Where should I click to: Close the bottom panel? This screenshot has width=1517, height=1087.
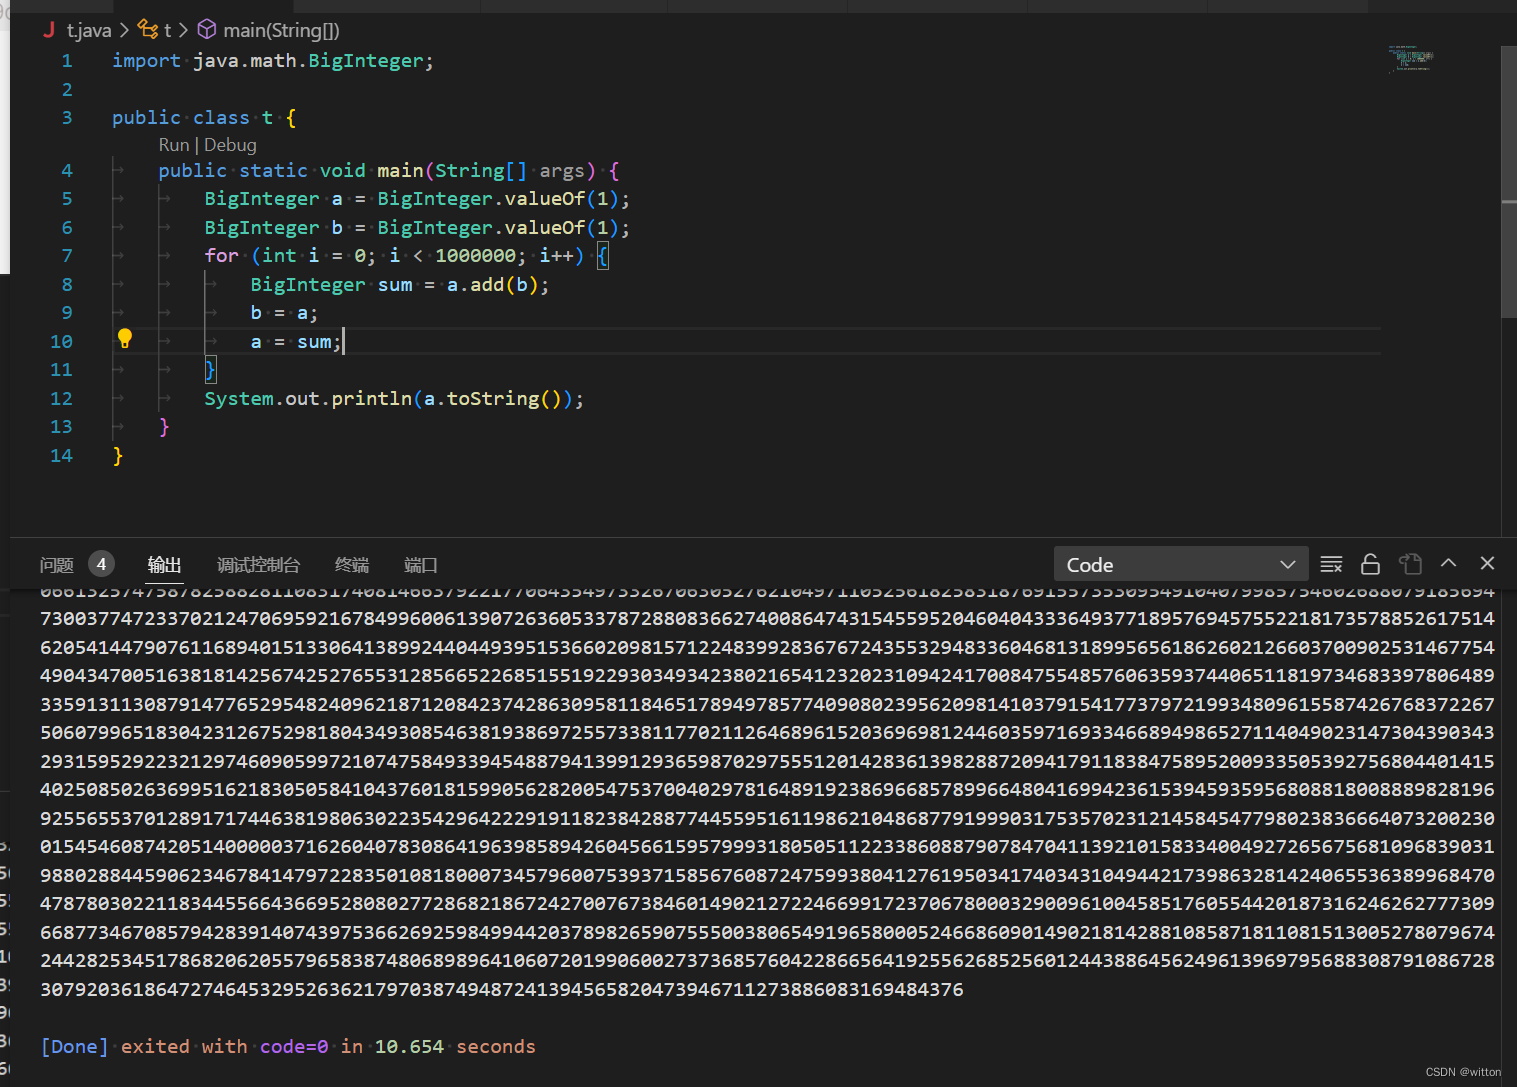coord(1487,564)
